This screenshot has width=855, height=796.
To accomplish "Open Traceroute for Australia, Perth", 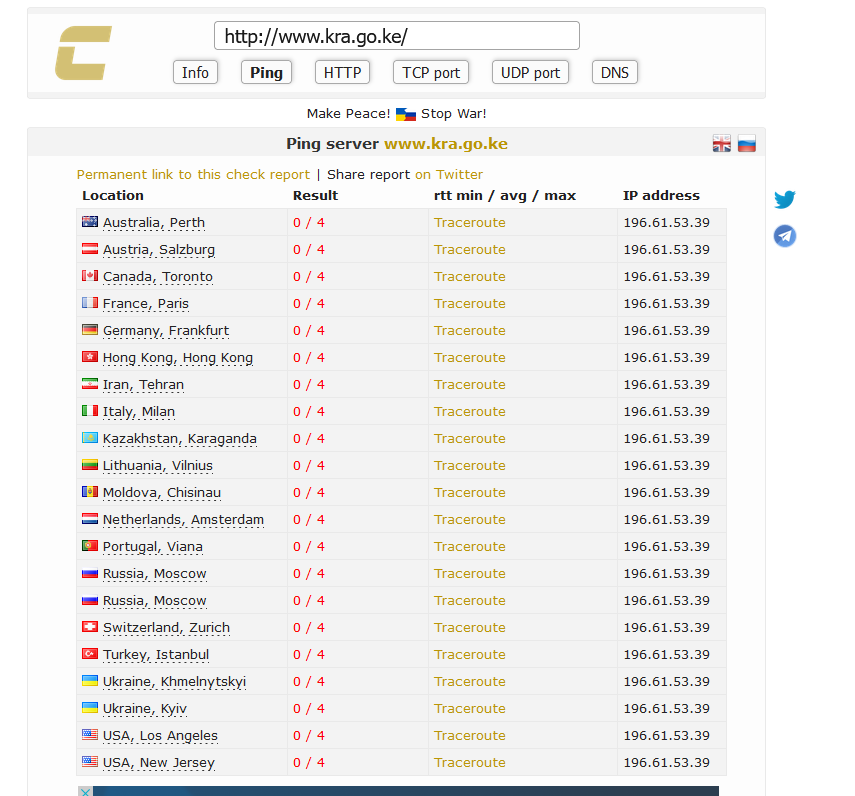I will click(469, 222).
